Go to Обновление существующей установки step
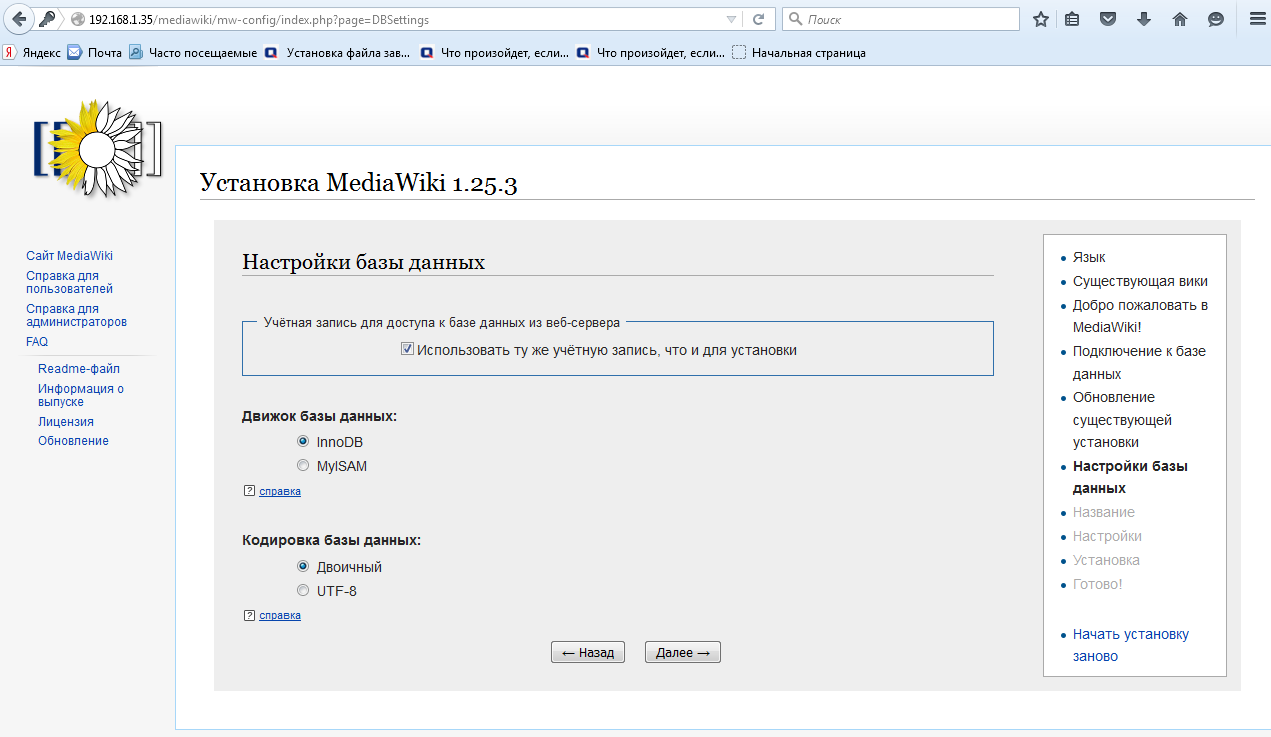1271x737 pixels. click(x=1122, y=420)
